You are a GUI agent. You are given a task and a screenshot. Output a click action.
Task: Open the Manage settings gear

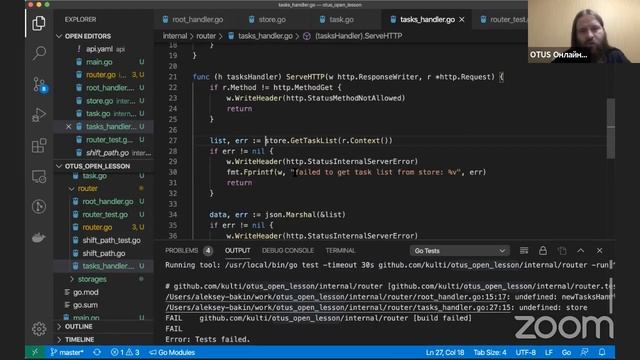coord(39,329)
